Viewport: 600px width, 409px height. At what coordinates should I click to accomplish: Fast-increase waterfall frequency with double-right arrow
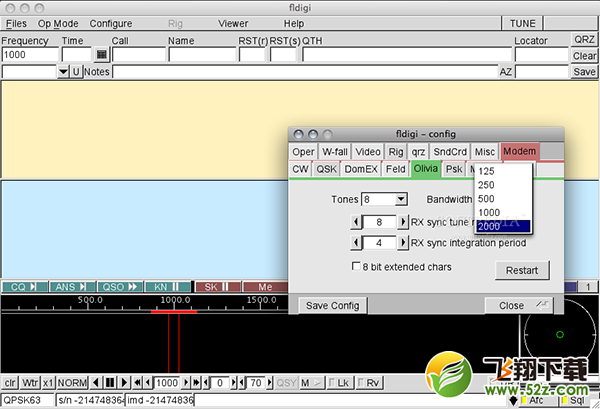tap(196, 383)
